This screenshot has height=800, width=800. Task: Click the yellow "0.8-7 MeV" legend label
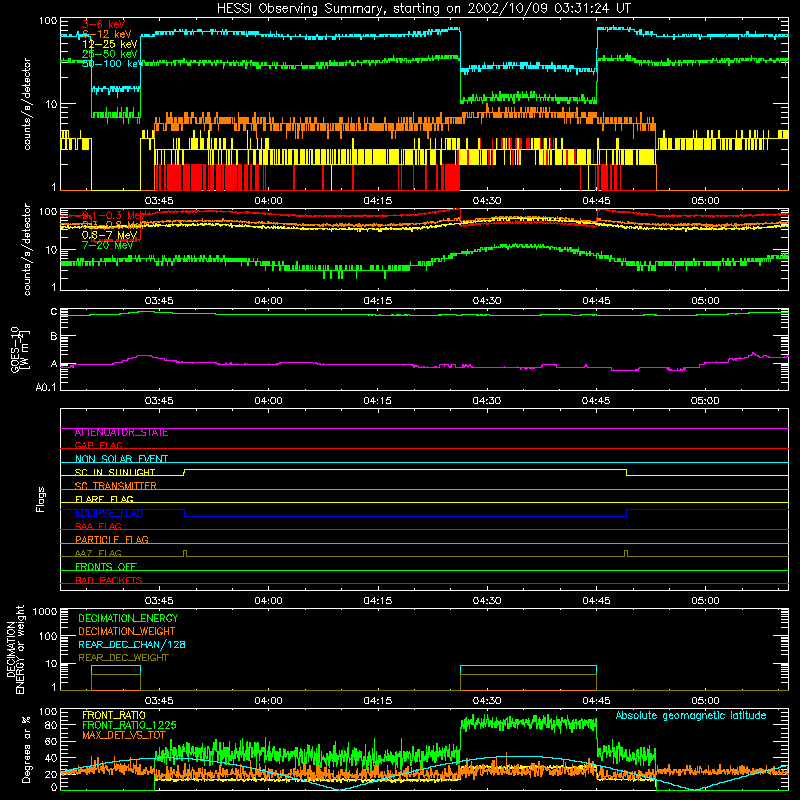(x=109, y=235)
